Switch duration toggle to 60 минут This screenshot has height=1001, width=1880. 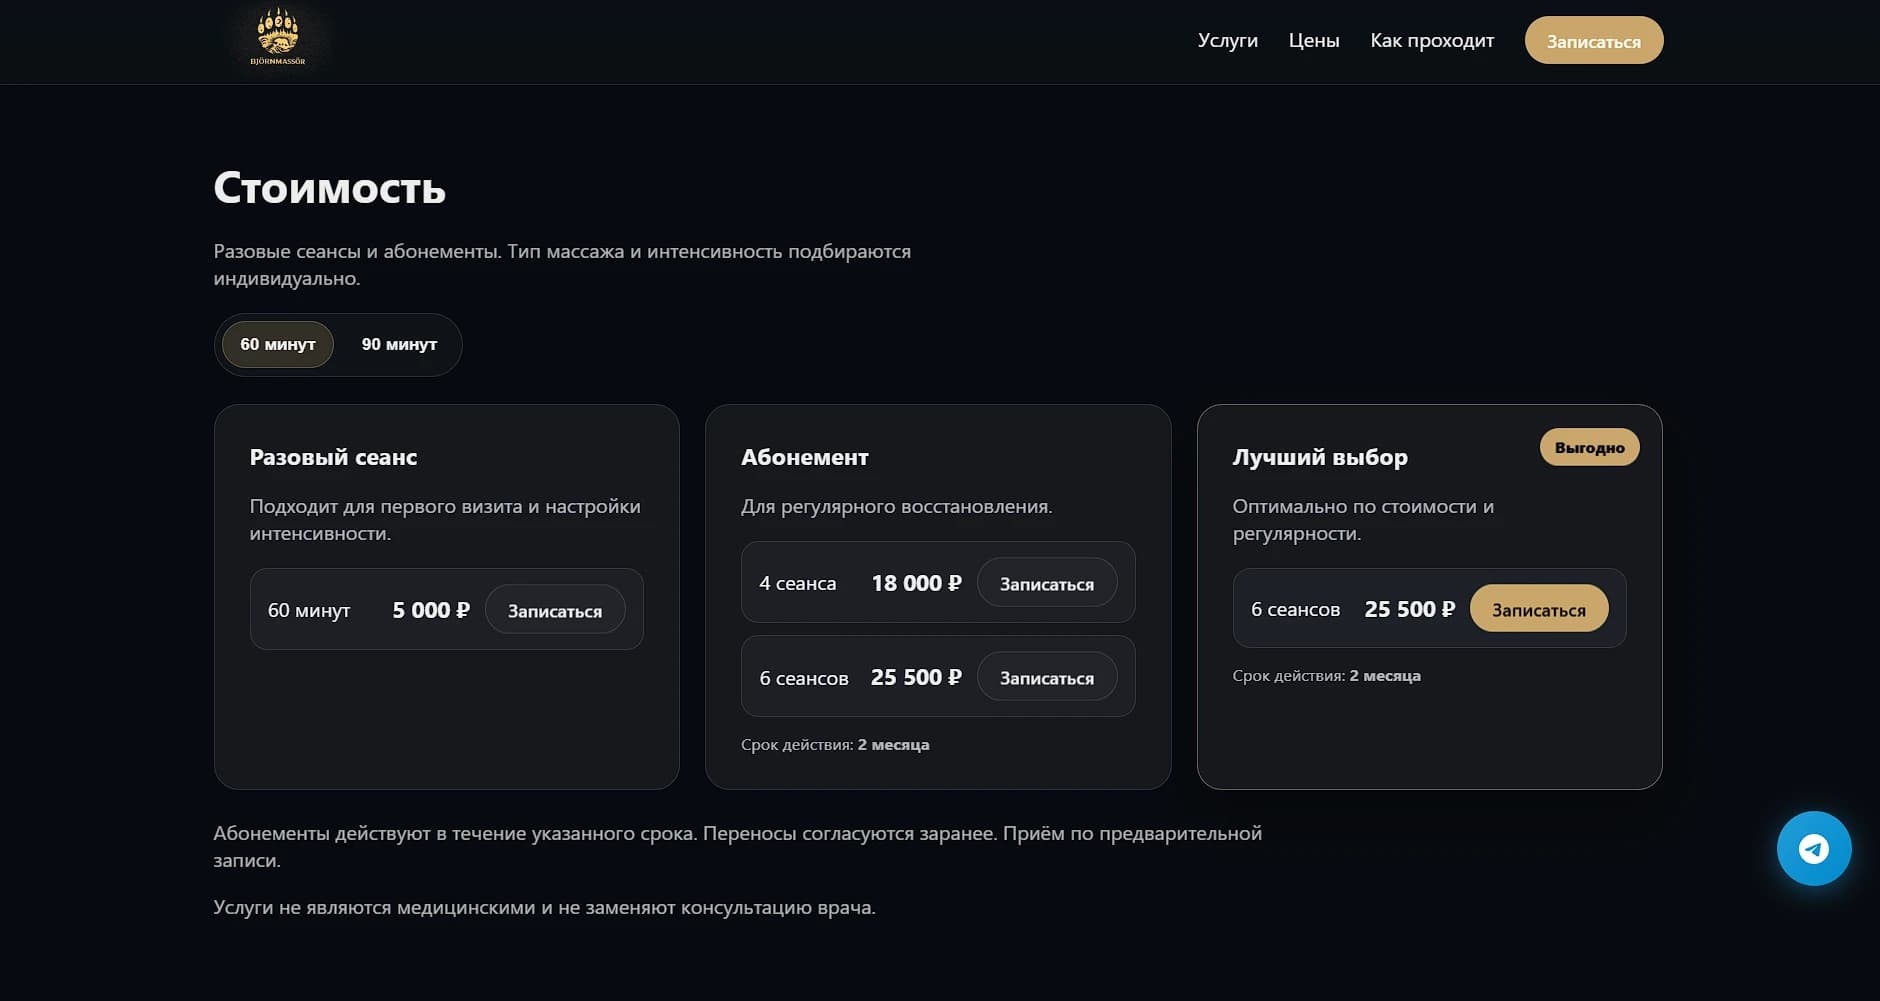click(x=277, y=345)
